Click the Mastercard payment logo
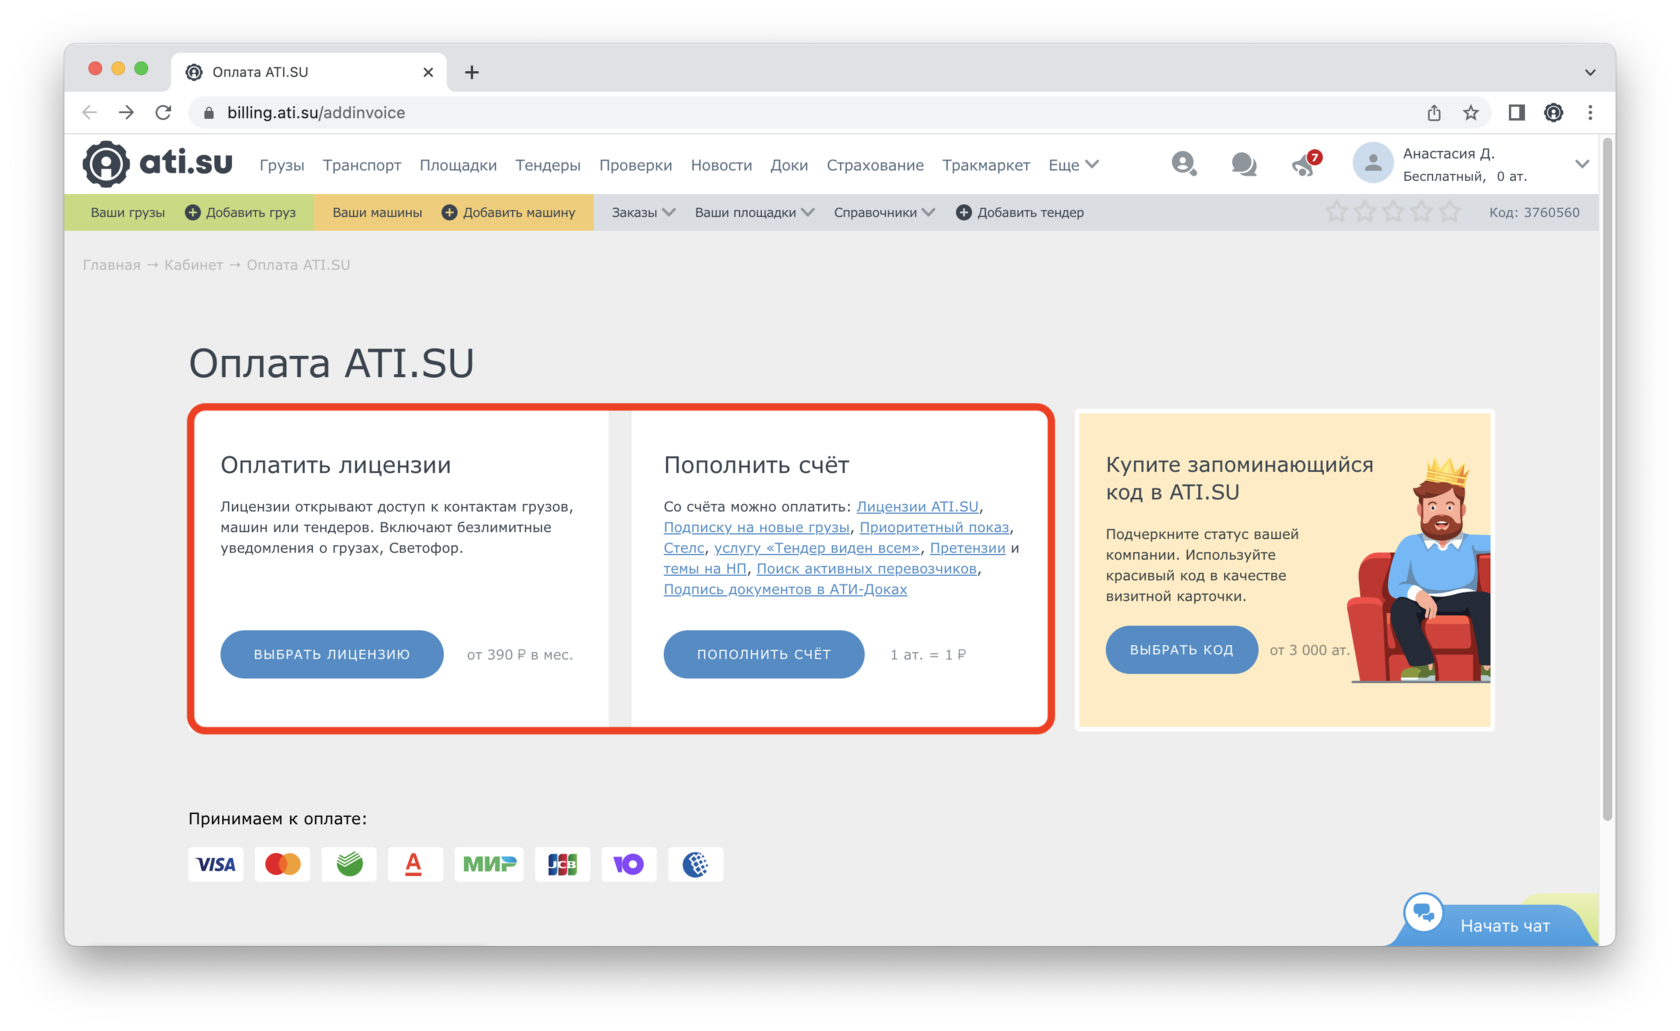This screenshot has width=1680, height=1031. 283,864
